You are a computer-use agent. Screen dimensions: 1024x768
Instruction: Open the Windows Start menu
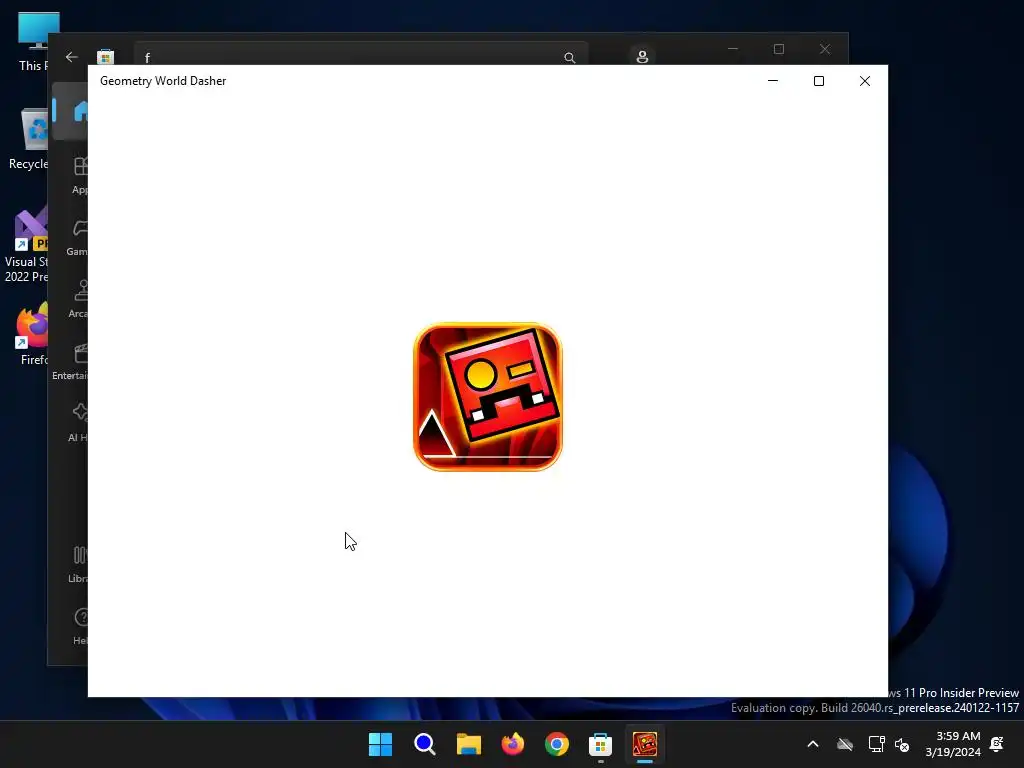pyautogui.click(x=380, y=744)
